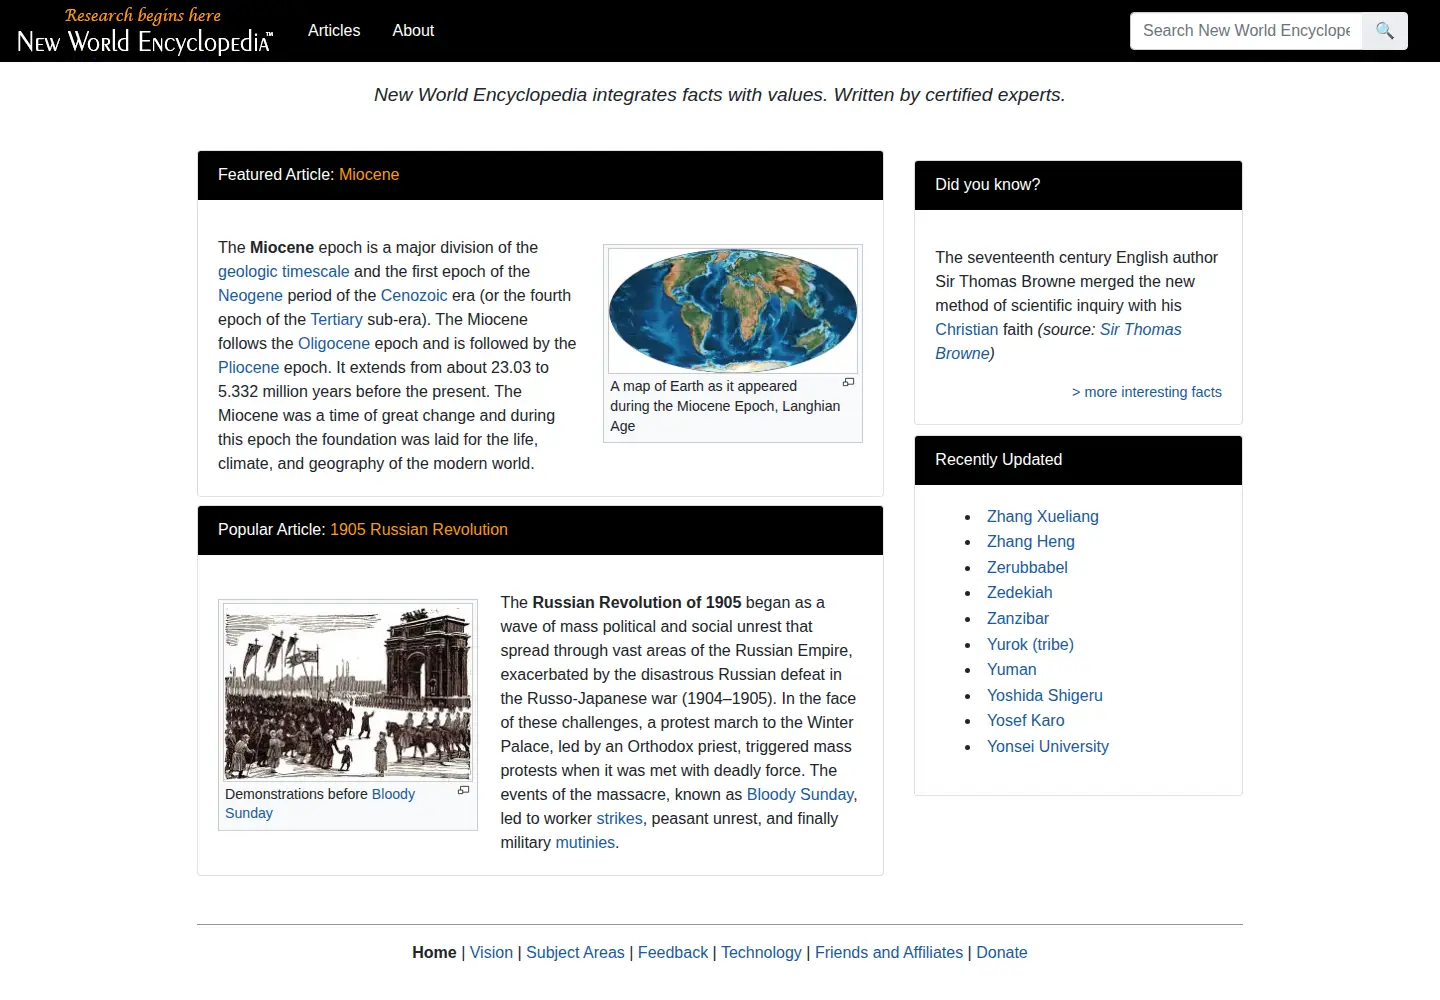This screenshot has height=1000, width=1440.
Task: Open the Vision footer link
Action: [491, 953]
